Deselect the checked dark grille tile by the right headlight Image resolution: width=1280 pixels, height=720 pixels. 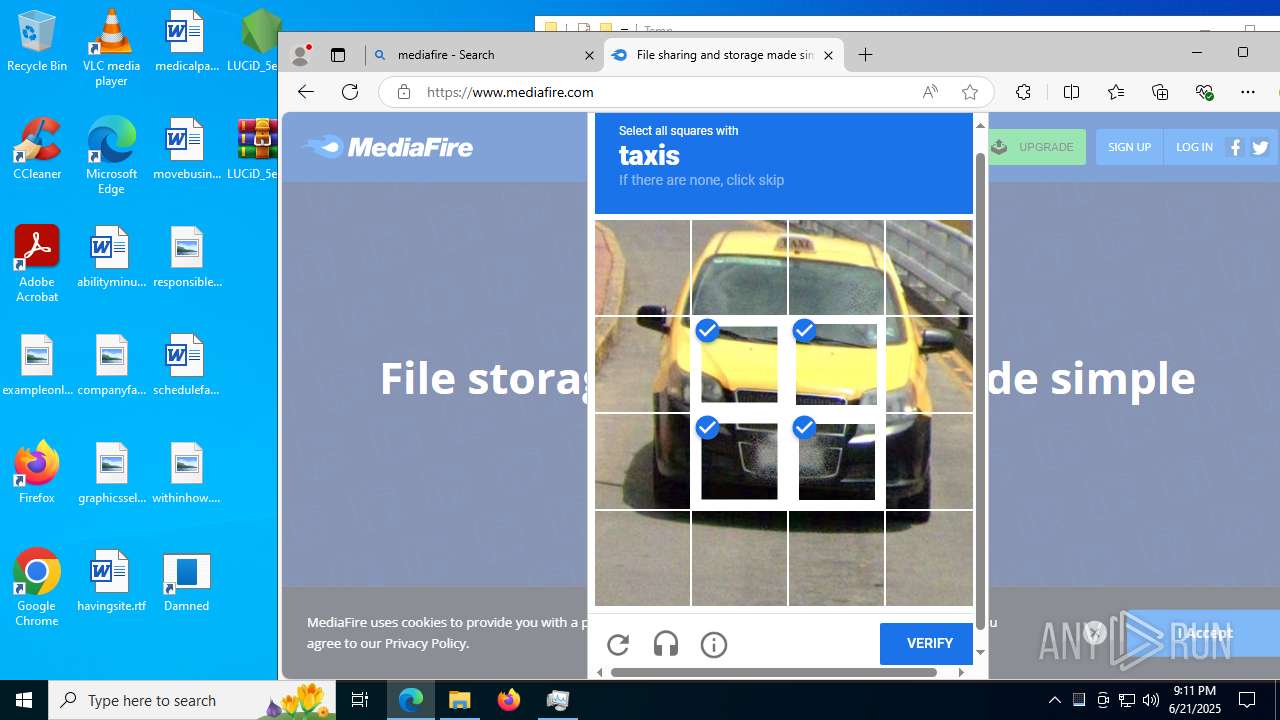pyautogui.click(x=836, y=461)
